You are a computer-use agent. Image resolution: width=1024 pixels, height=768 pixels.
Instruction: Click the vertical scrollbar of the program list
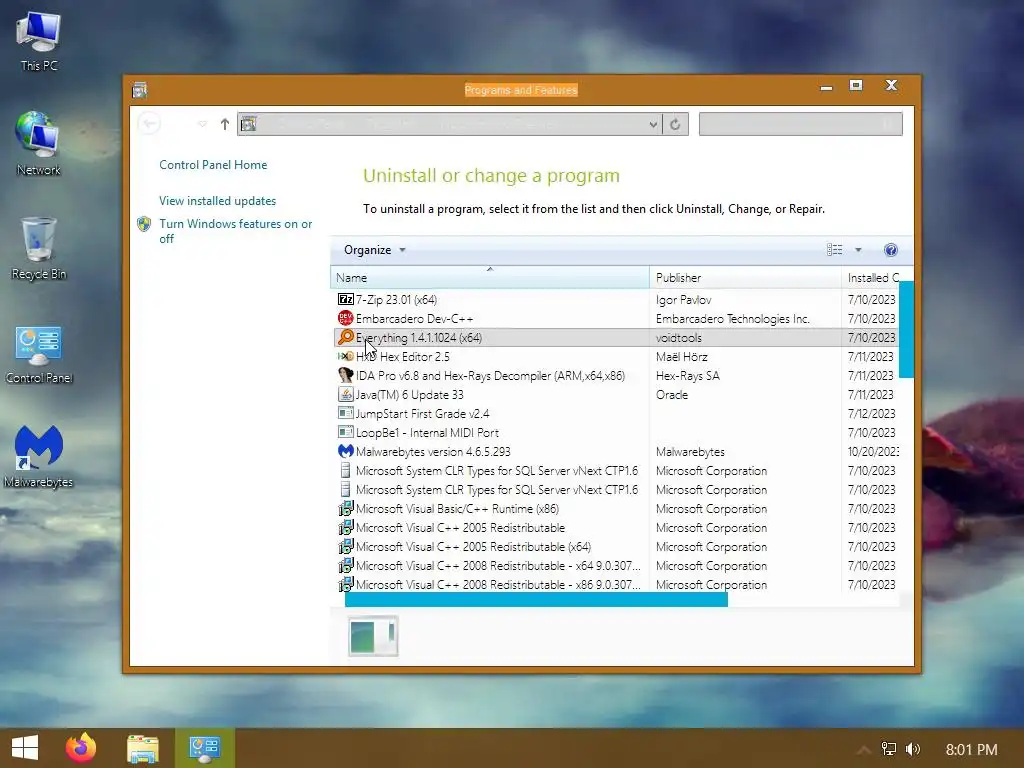[906, 329]
